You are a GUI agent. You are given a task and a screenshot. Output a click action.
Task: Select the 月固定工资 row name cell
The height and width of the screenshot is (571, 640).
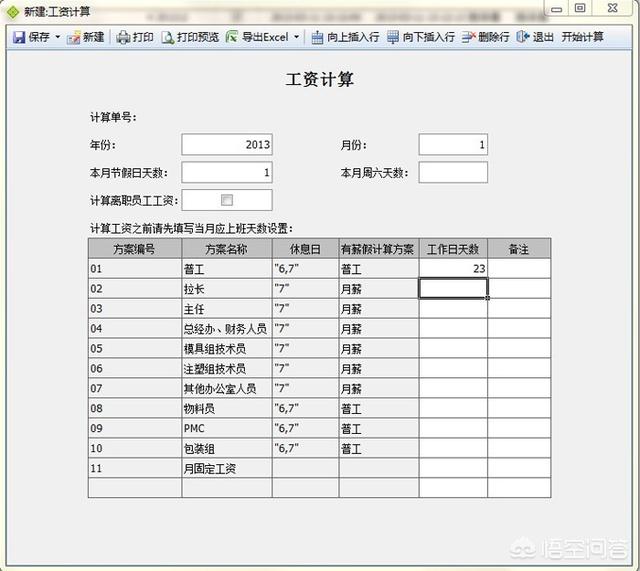pos(226,467)
